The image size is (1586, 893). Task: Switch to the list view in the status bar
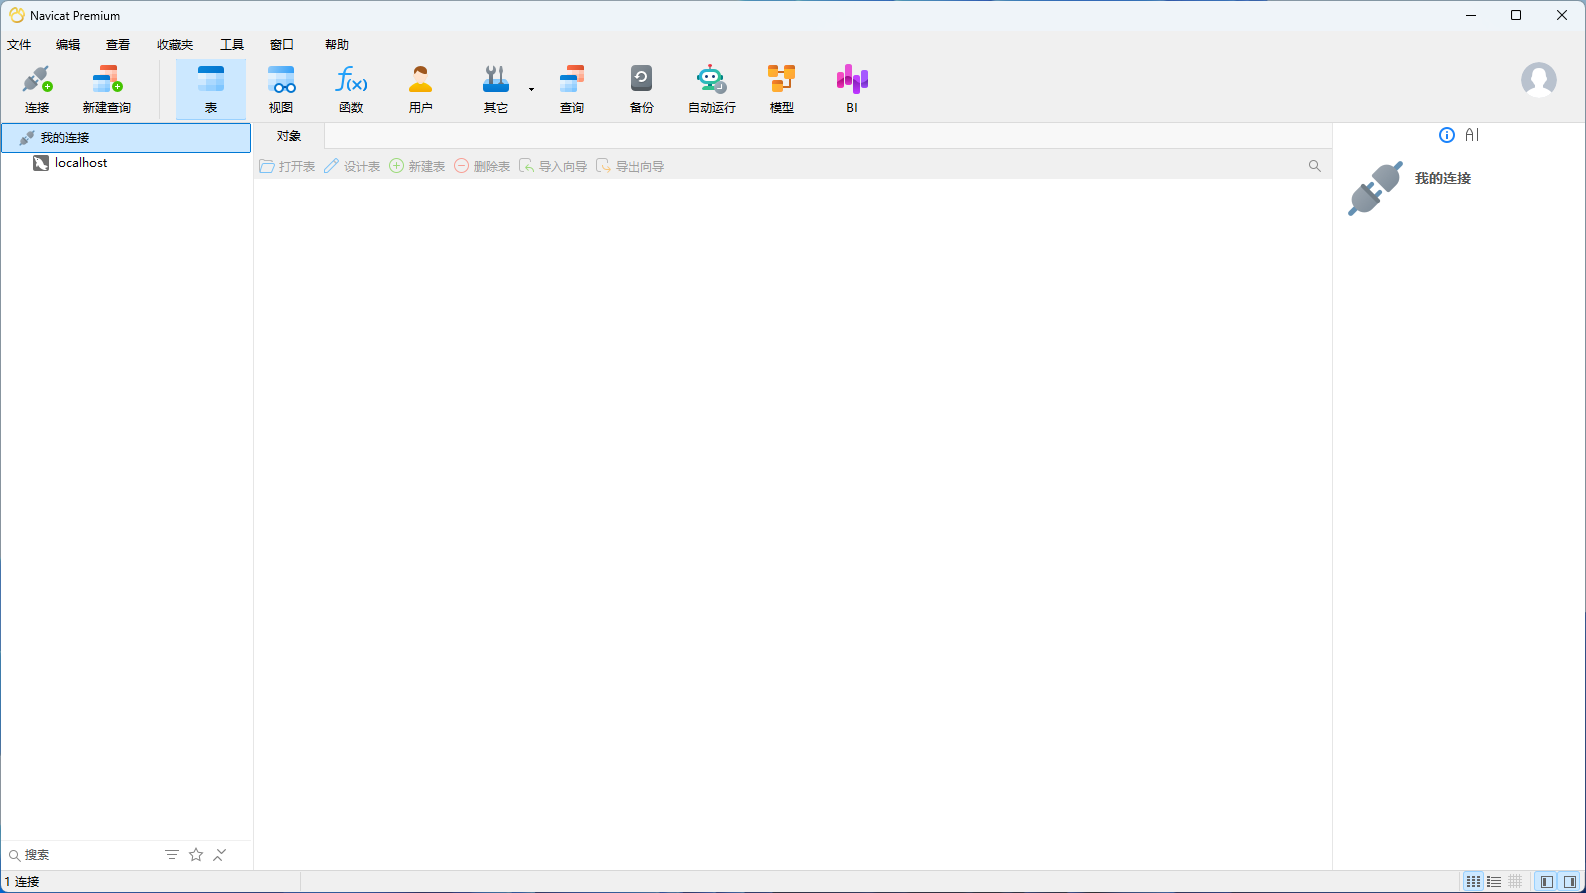click(x=1494, y=882)
